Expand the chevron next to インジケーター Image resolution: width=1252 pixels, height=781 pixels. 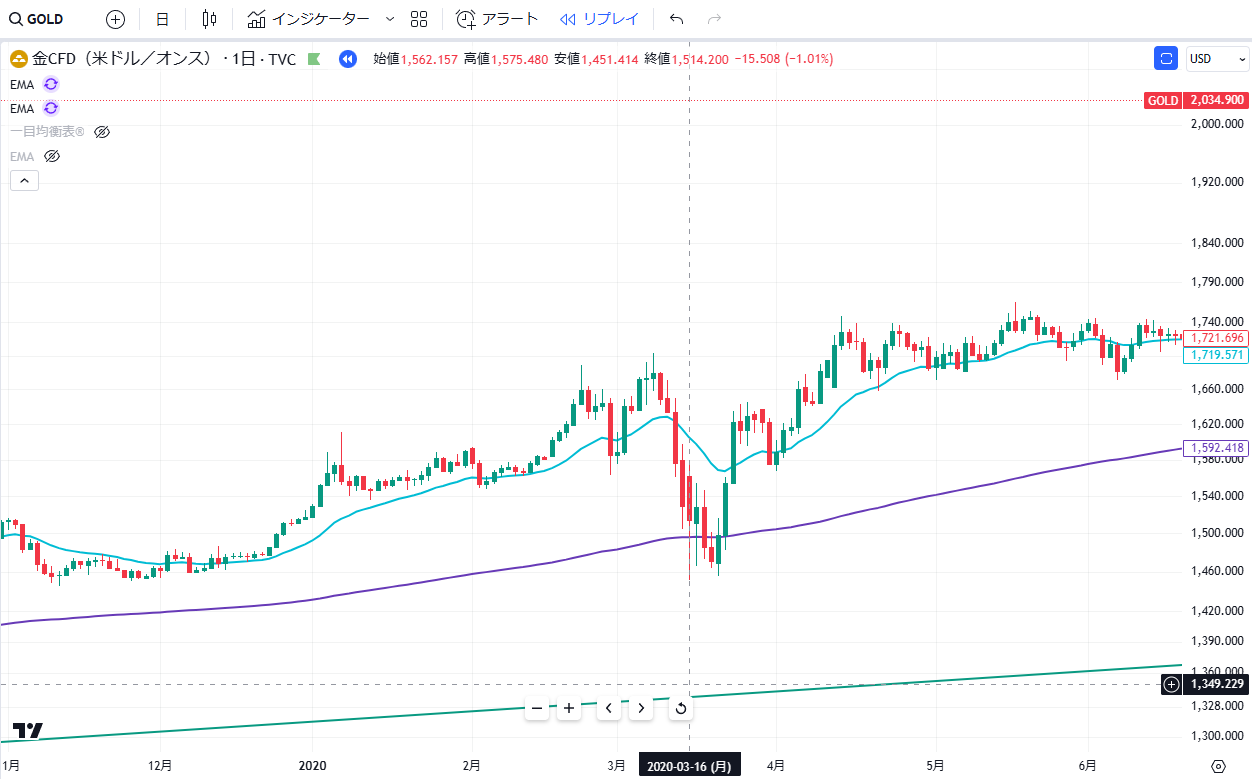(390, 19)
